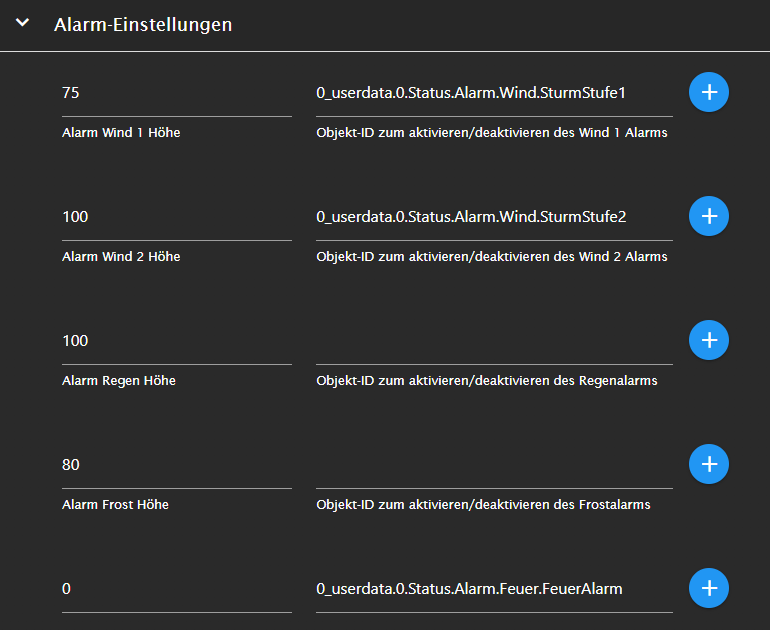The height and width of the screenshot is (630, 770).
Task: Click the bottom numeric field showing 0
Action: [x=176, y=589]
